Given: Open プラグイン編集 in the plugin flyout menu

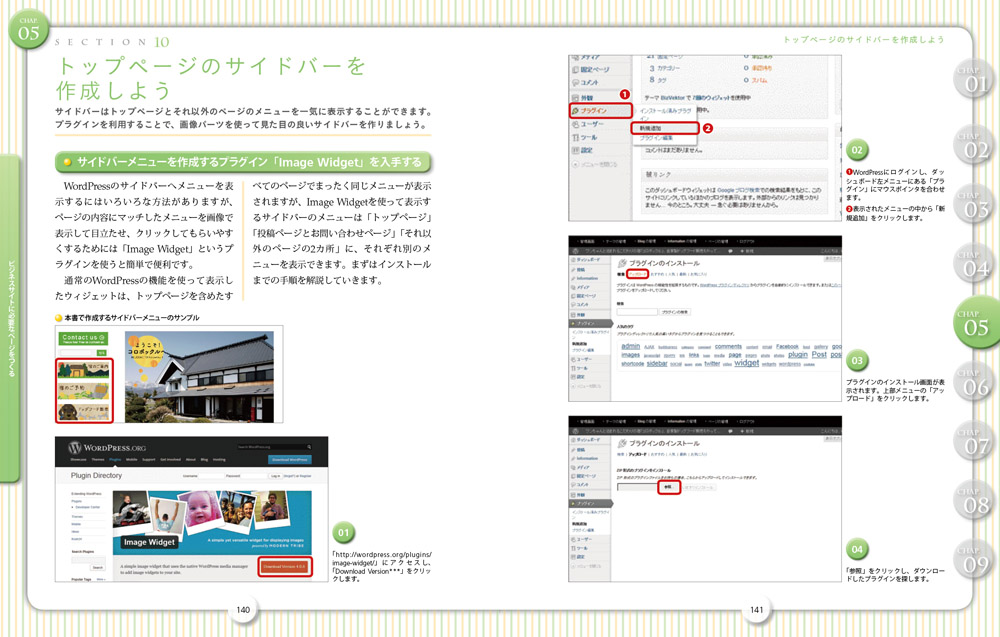Looking at the screenshot, I should pos(656,138).
